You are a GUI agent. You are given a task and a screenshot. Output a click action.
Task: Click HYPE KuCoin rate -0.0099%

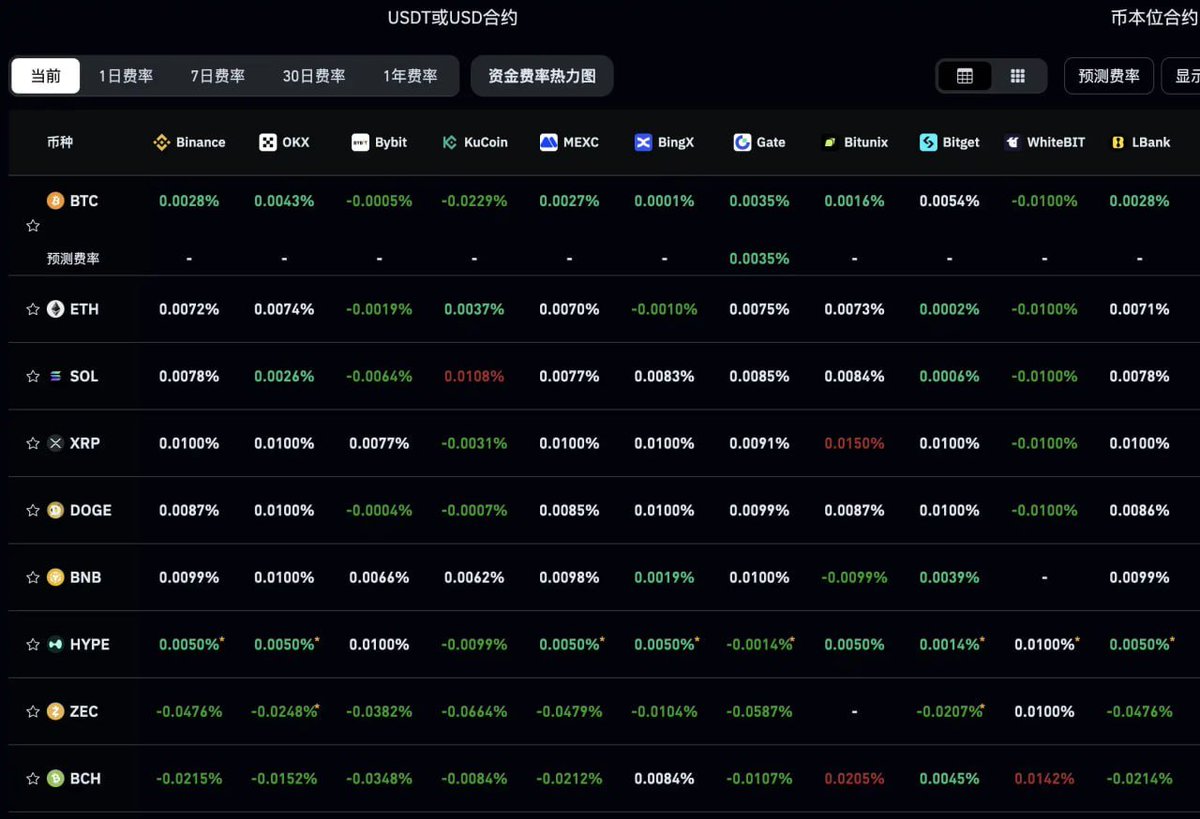474,644
